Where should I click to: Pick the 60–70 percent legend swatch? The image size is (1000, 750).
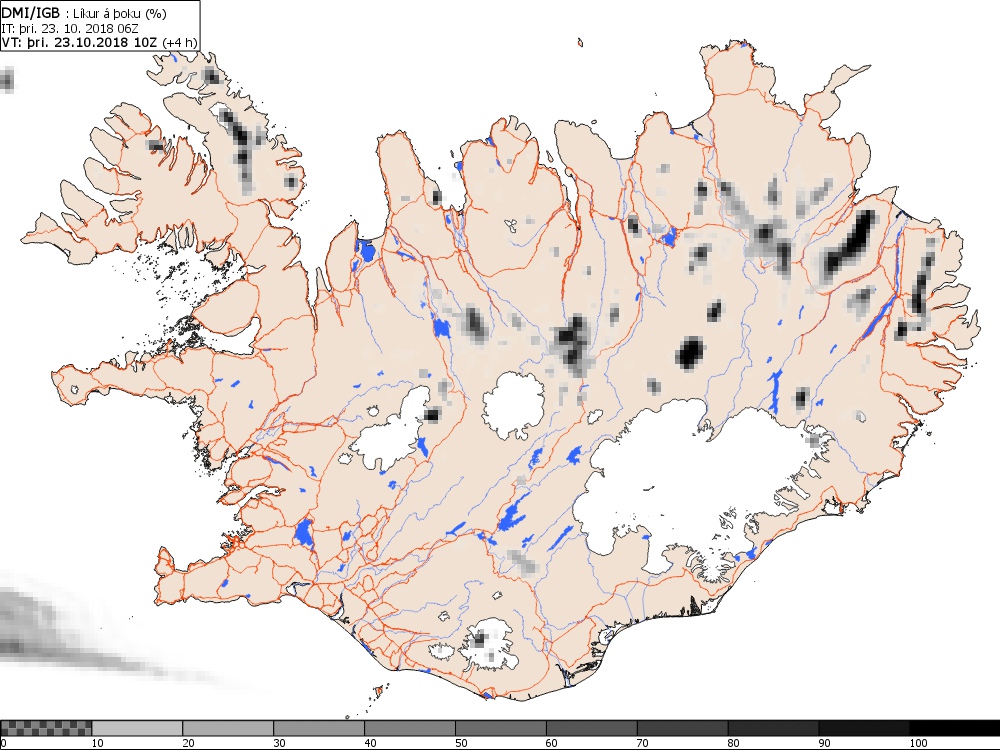pos(591,728)
